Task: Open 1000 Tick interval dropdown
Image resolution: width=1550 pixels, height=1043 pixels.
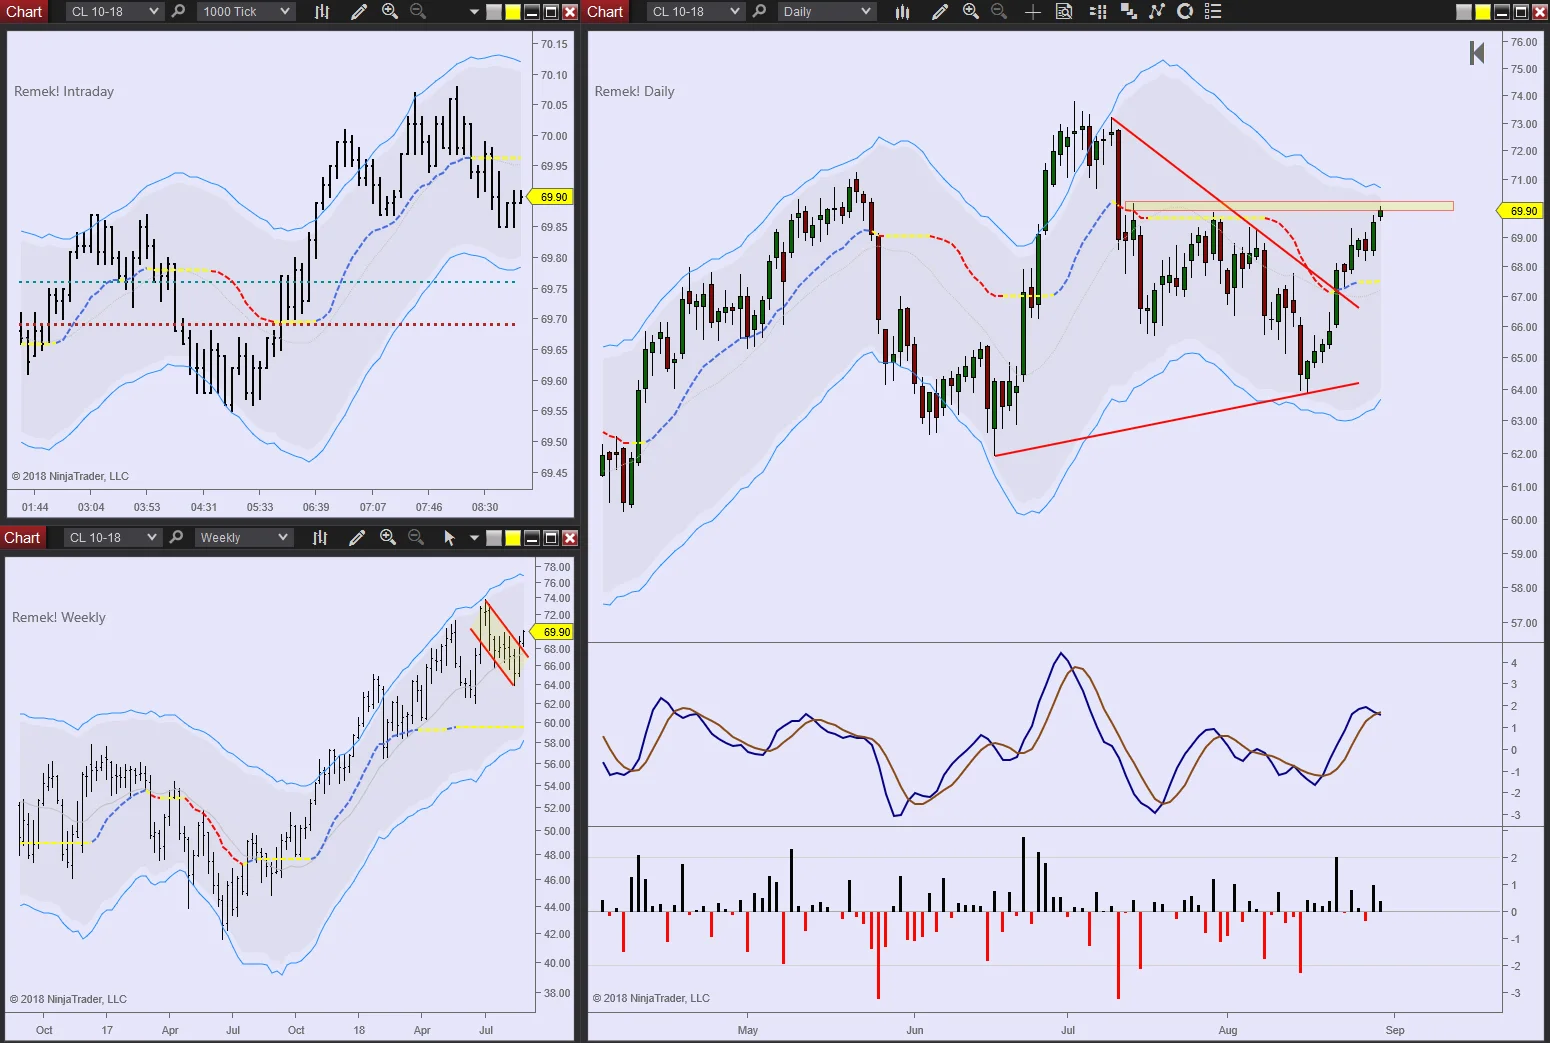Action: (x=246, y=12)
